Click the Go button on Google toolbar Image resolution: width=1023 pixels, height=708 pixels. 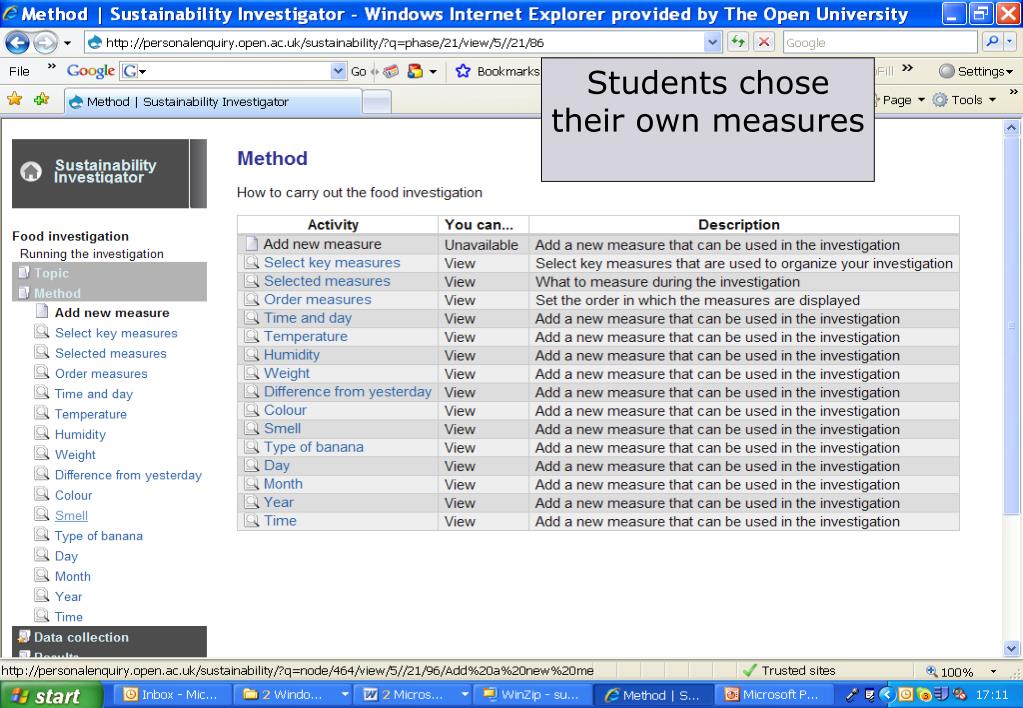[359, 71]
